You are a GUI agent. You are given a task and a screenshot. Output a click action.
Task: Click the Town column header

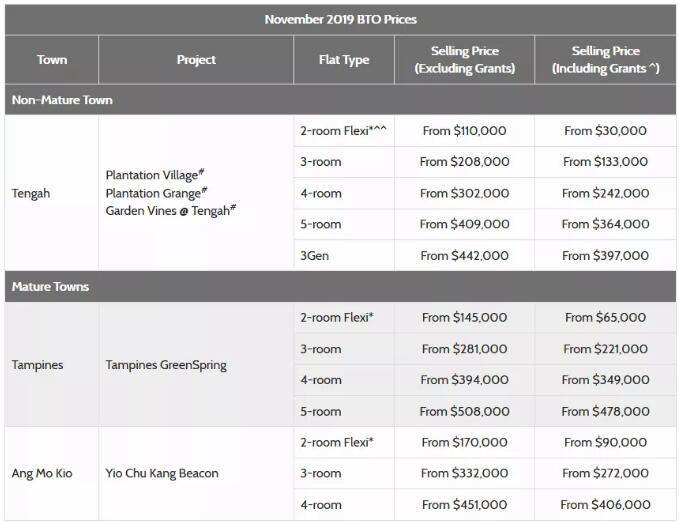[x=52, y=60]
